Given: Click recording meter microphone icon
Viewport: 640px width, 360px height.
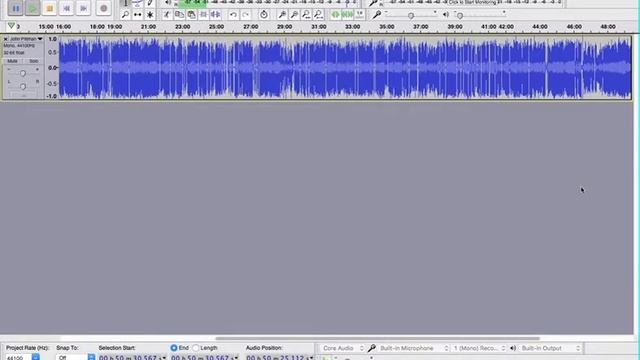Looking at the screenshot, I should (373, 3).
